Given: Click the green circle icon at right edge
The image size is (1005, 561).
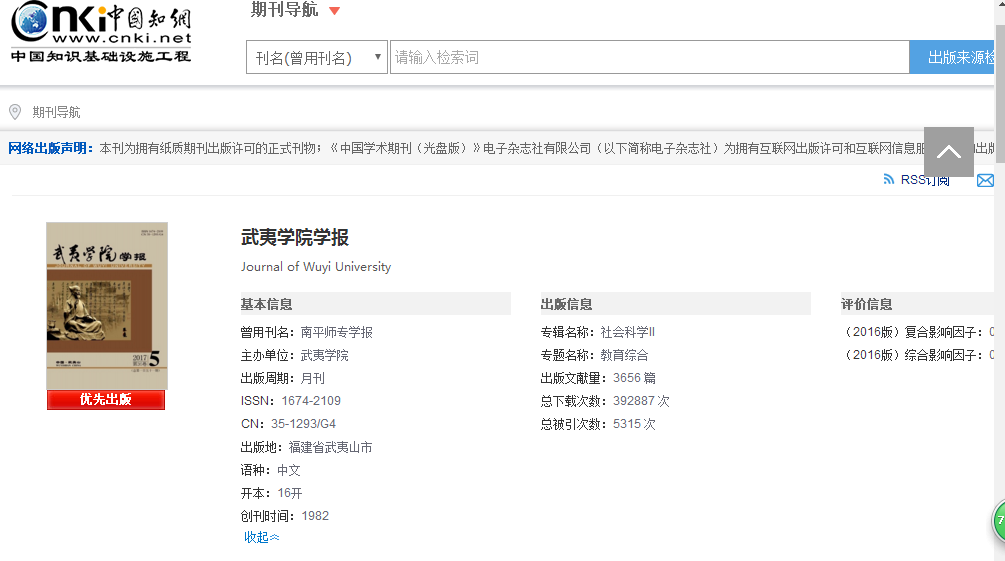Looking at the screenshot, I should (999, 522).
